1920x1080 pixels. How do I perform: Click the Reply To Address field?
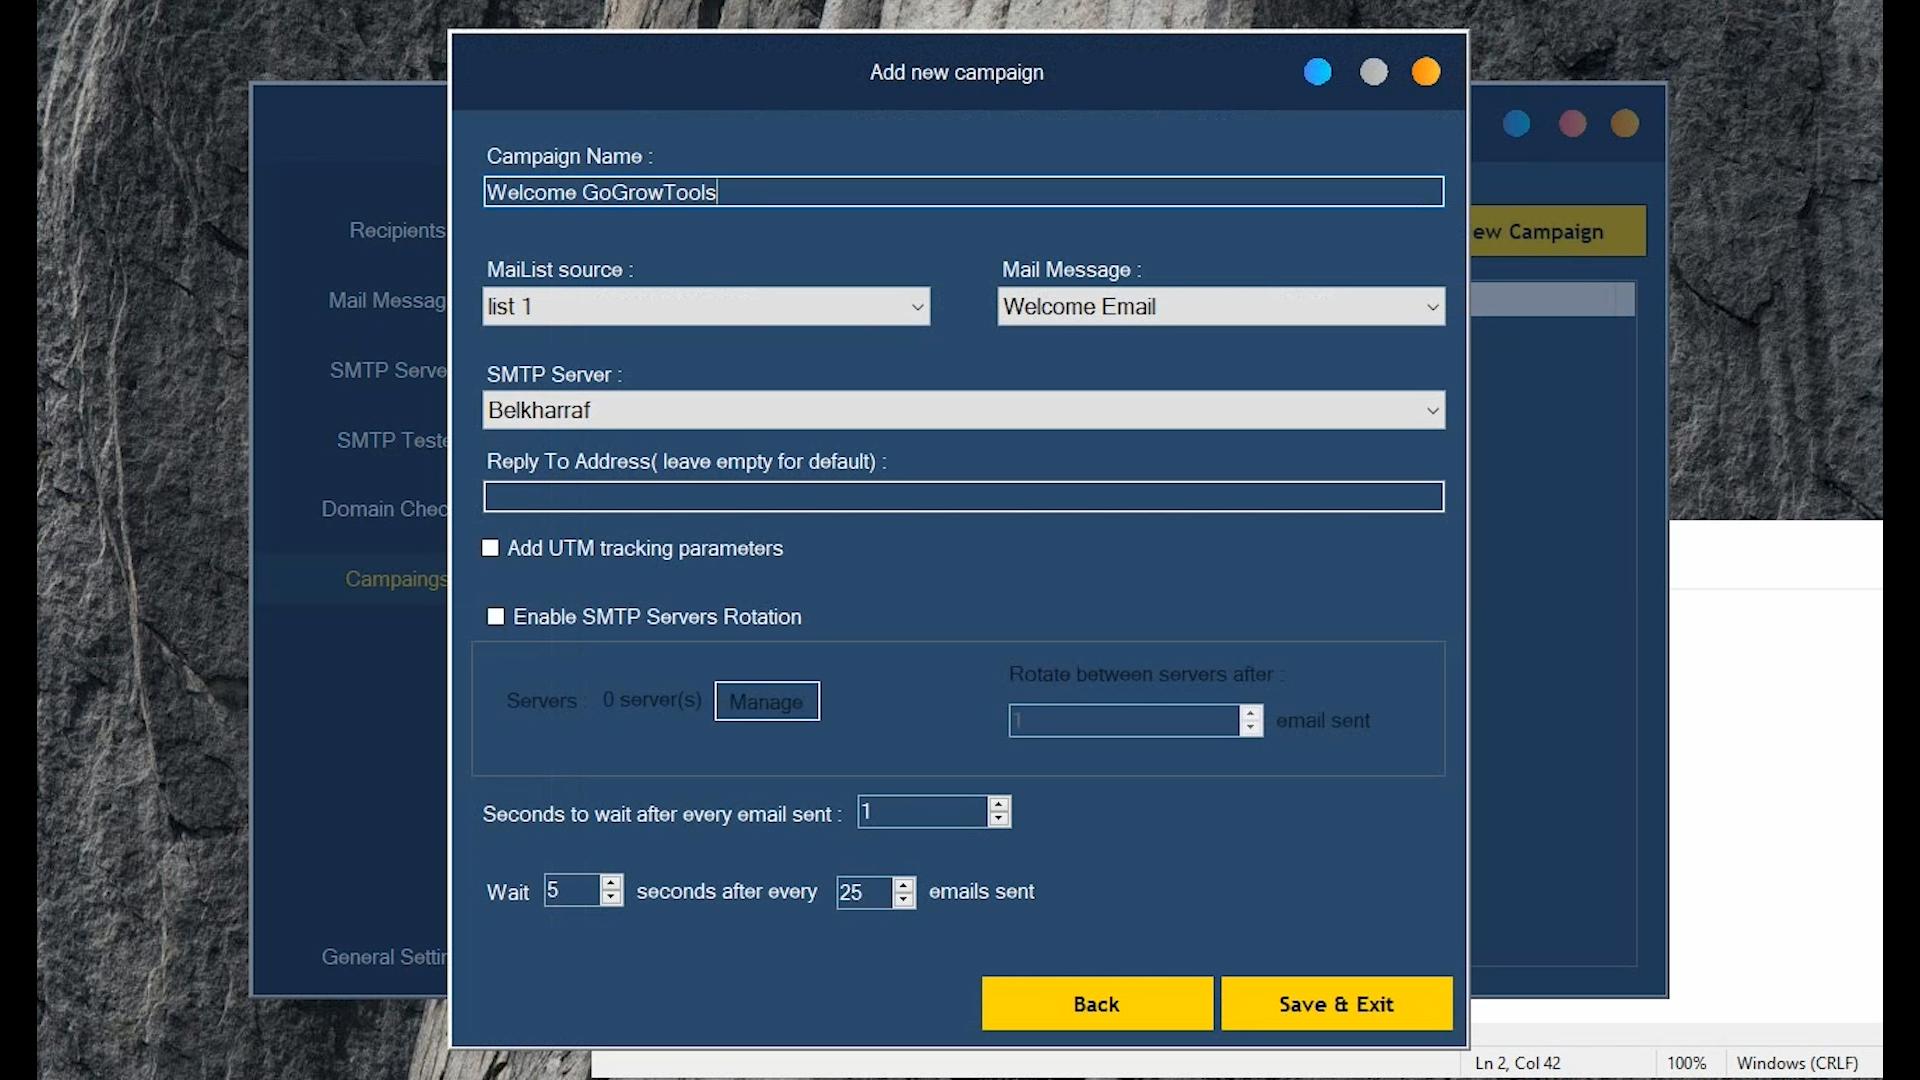coord(962,496)
